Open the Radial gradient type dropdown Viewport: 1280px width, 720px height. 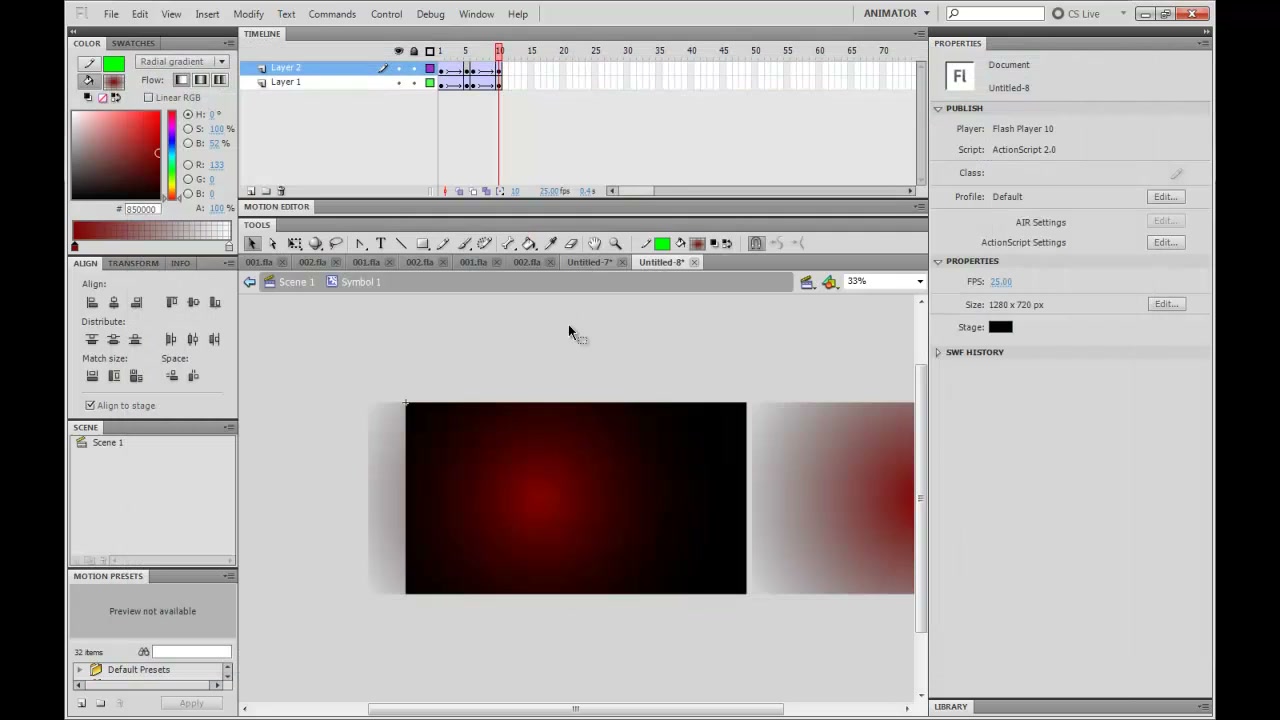182,62
